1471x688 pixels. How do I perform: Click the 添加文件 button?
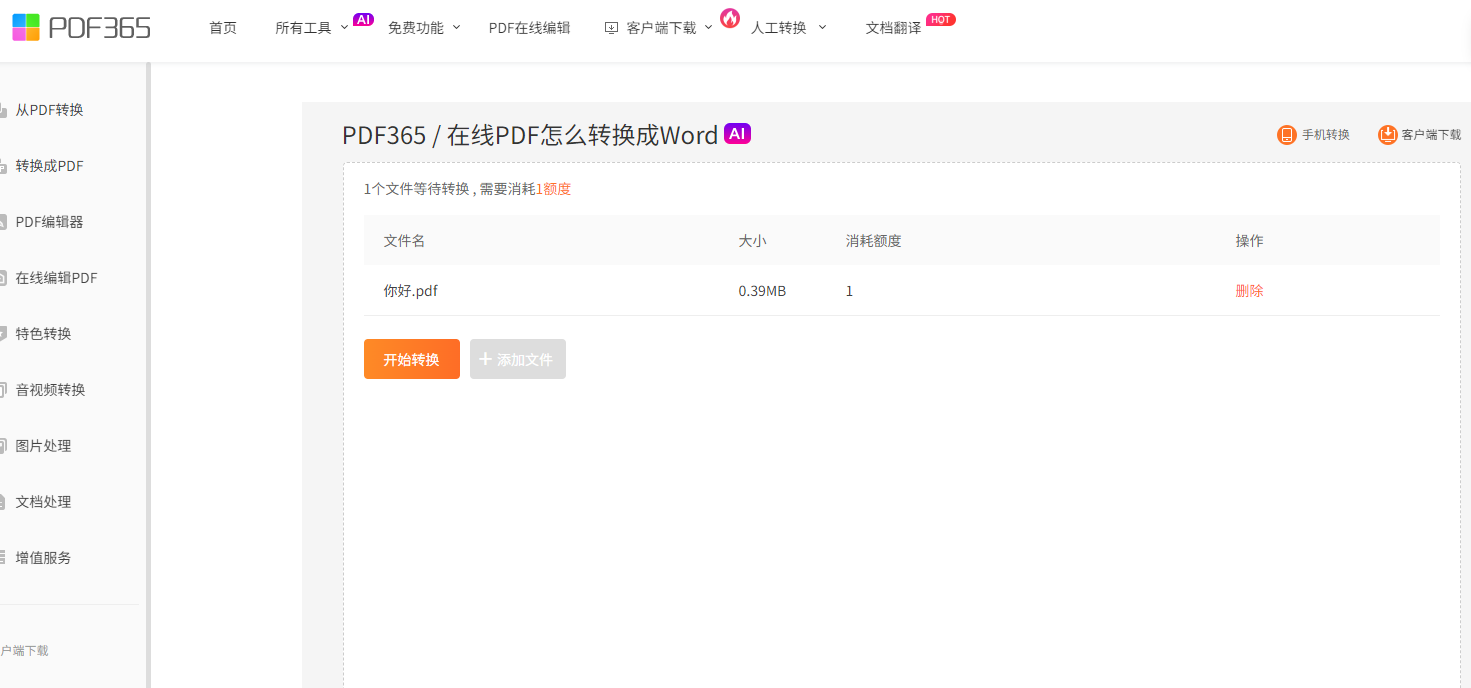pyautogui.click(x=517, y=359)
